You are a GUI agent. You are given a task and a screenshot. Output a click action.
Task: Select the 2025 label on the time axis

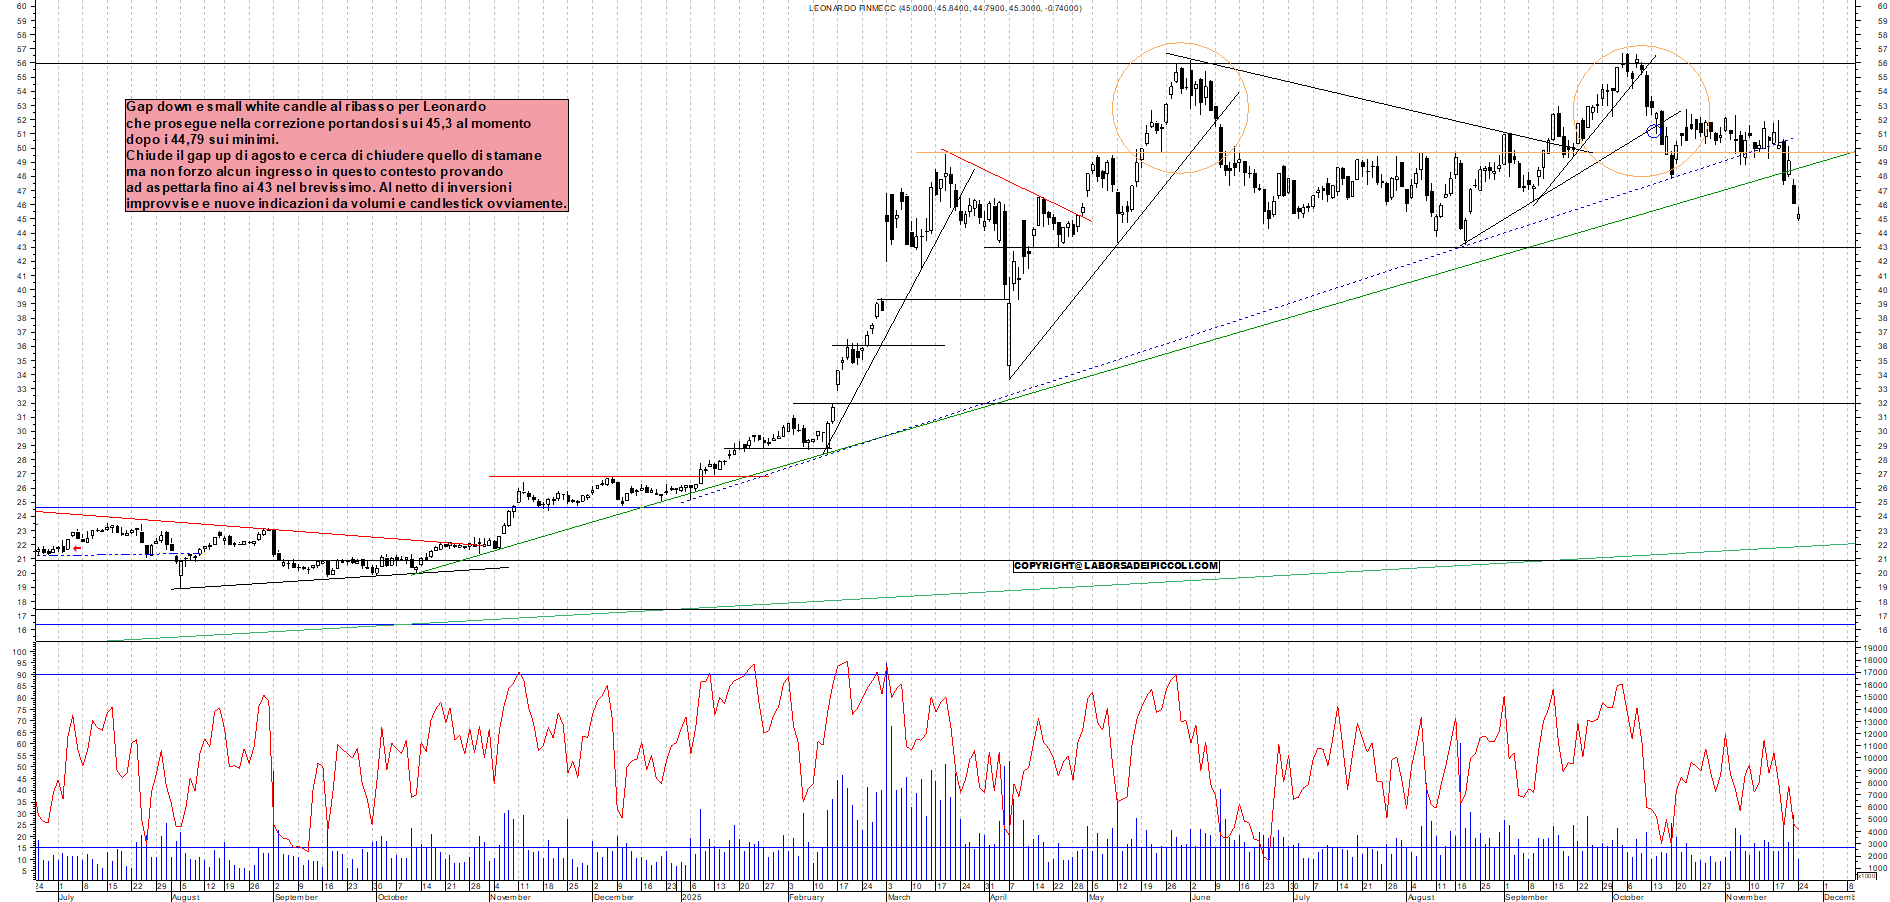690,898
